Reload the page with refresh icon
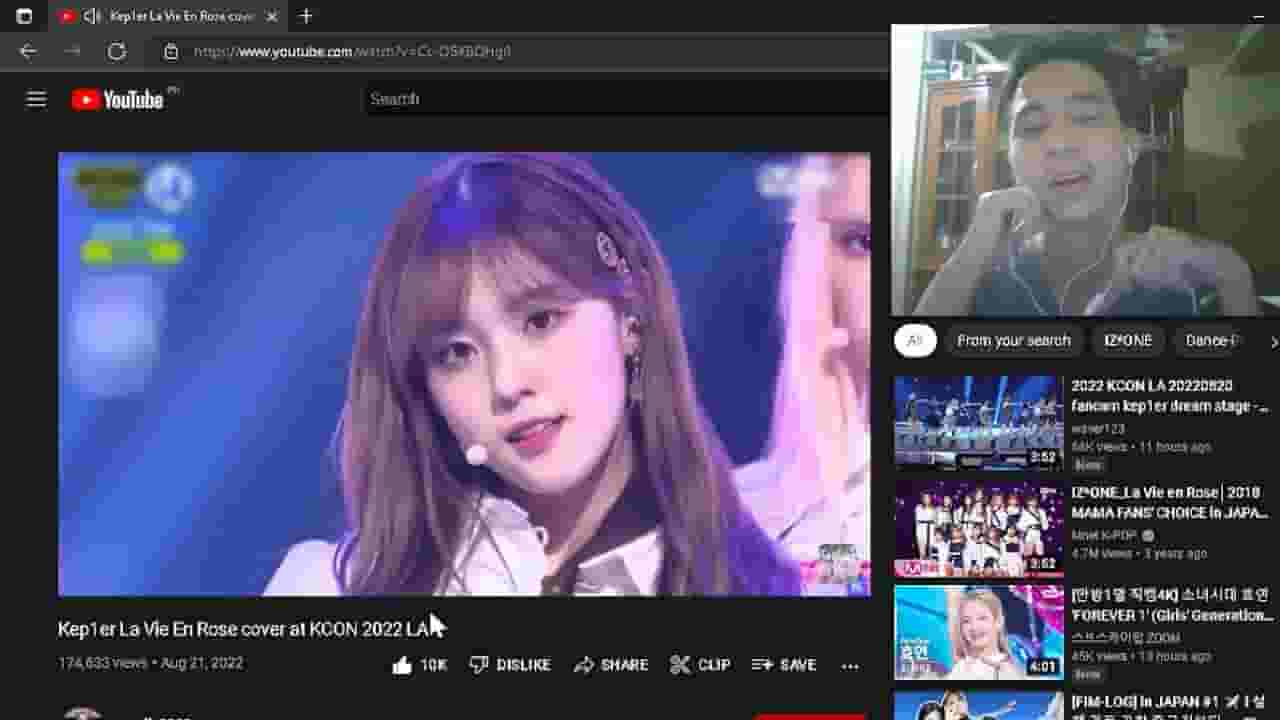 click(116, 51)
